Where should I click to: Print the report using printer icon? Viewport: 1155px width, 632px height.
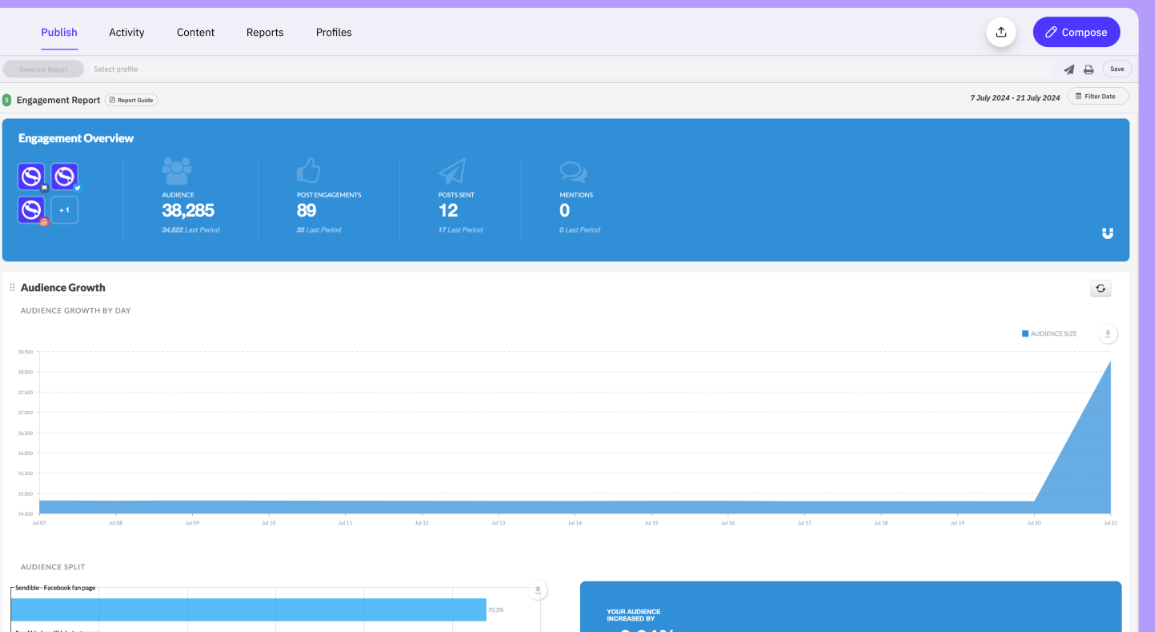pyautogui.click(x=1088, y=69)
